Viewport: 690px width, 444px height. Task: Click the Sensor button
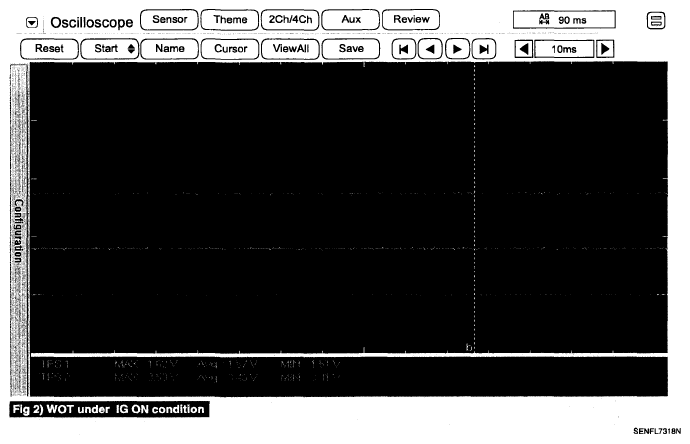click(x=169, y=19)
